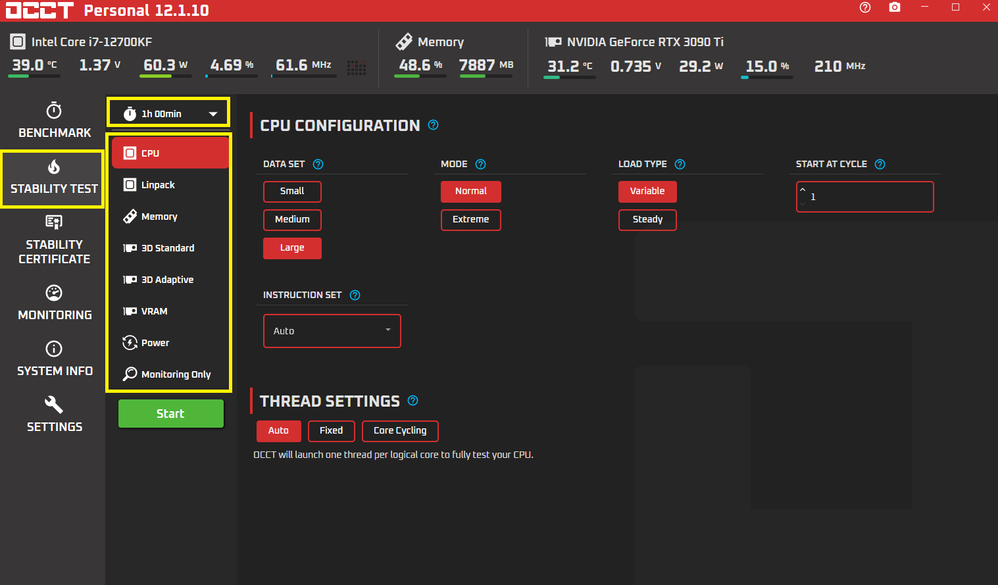
Task: Click the GPU clock 210 MHz reading
Action: point(840,66)
